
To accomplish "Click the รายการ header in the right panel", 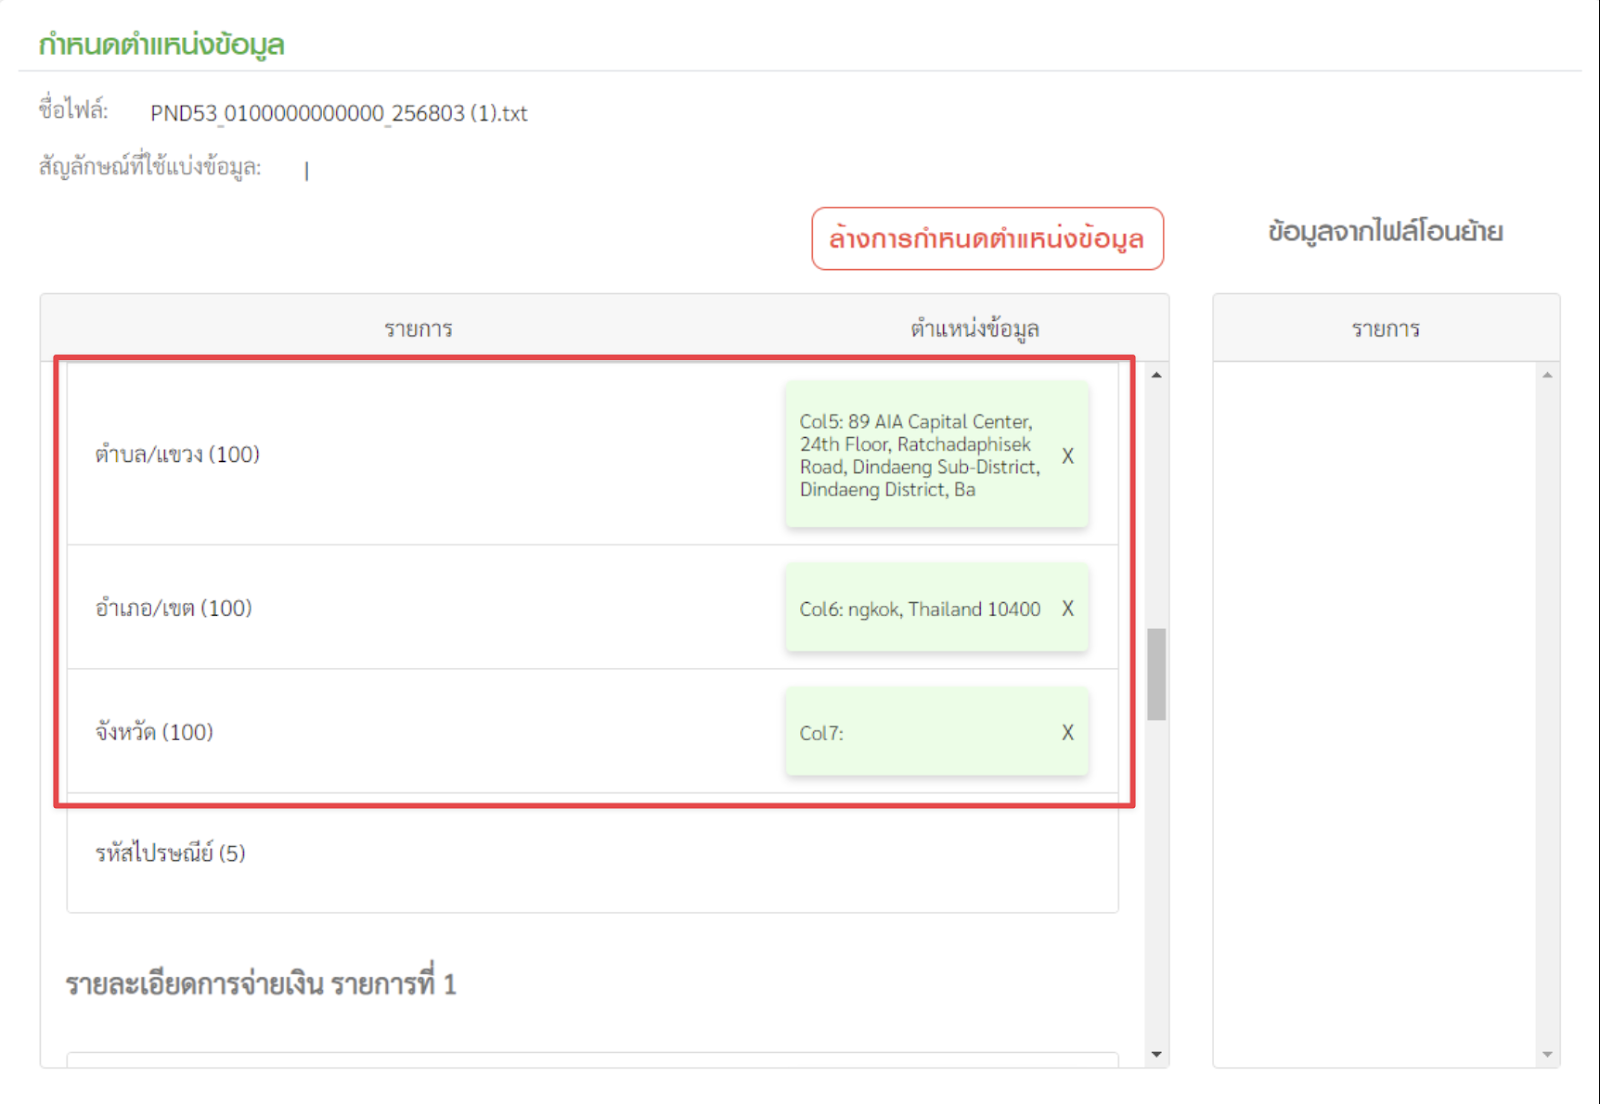I will click(x=1385, y=329).
